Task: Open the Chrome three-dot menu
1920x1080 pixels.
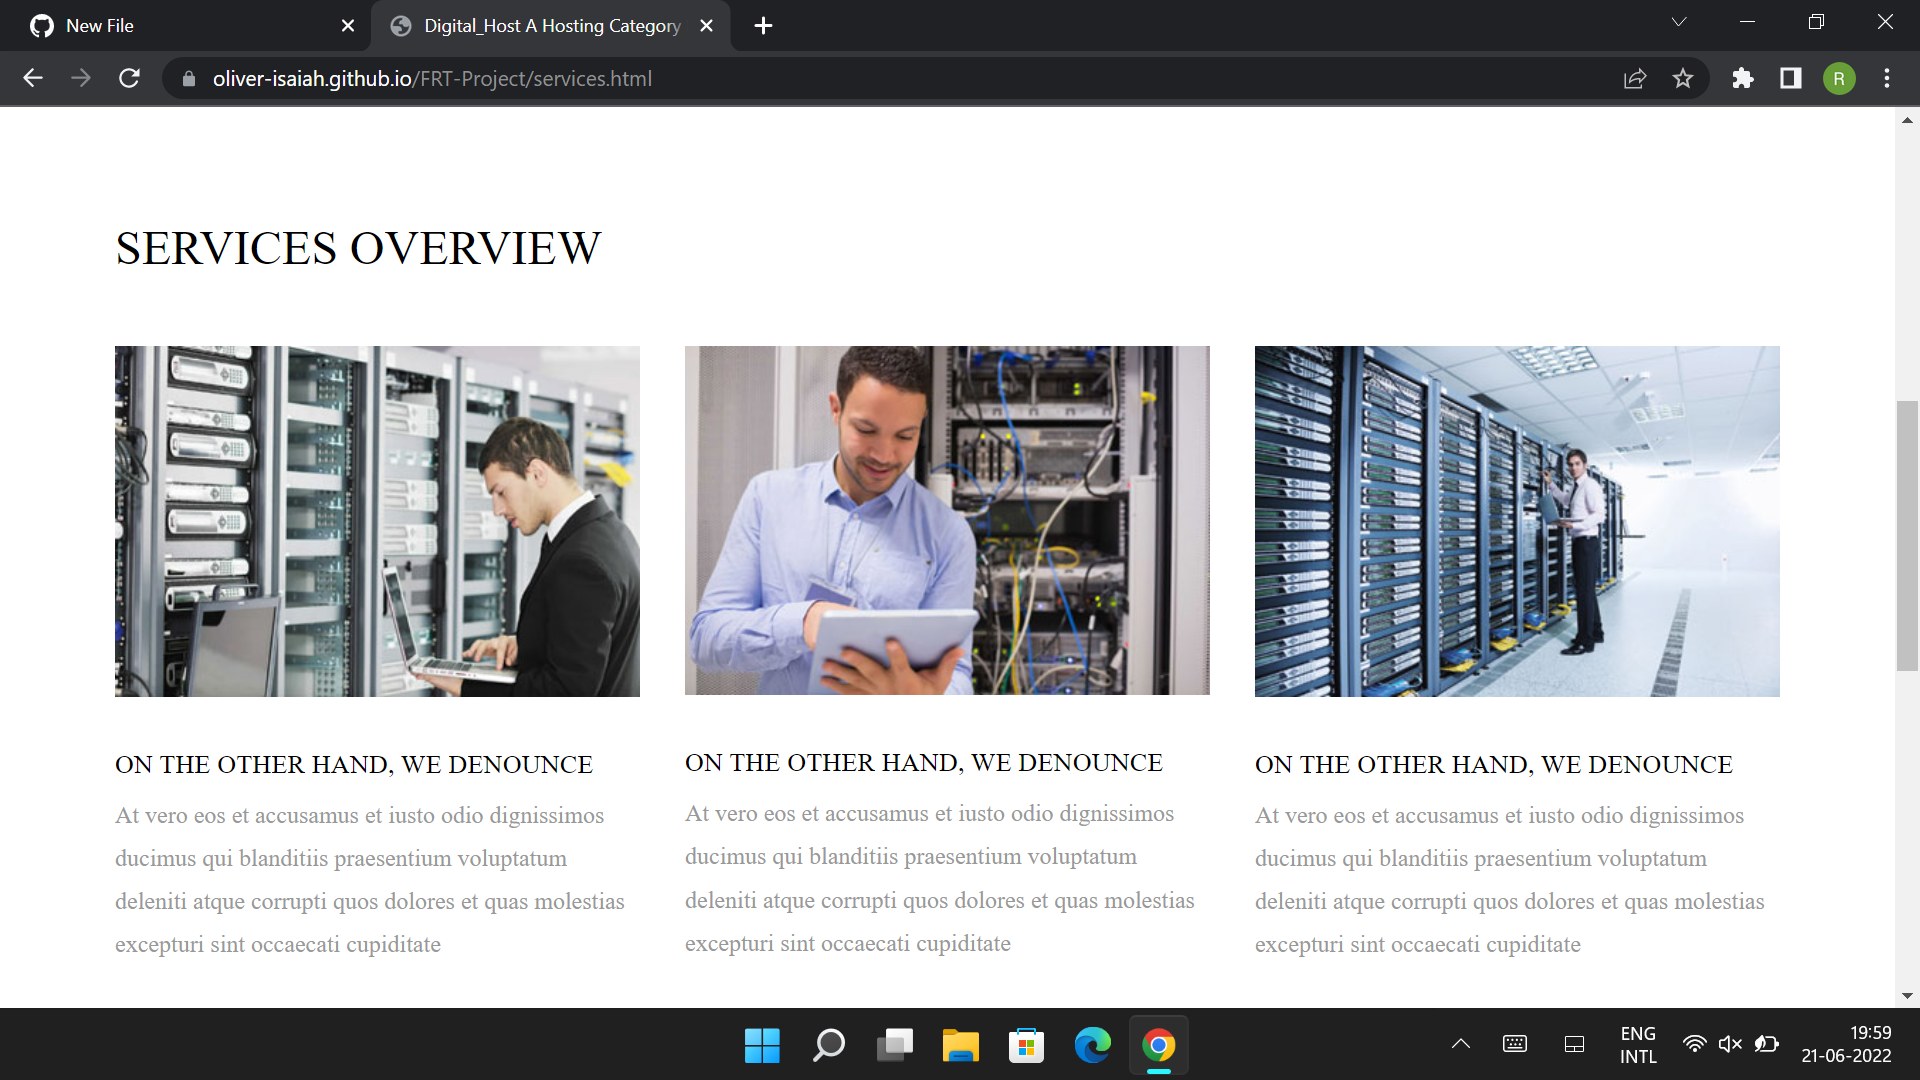Action: [x=1887, y=78]
